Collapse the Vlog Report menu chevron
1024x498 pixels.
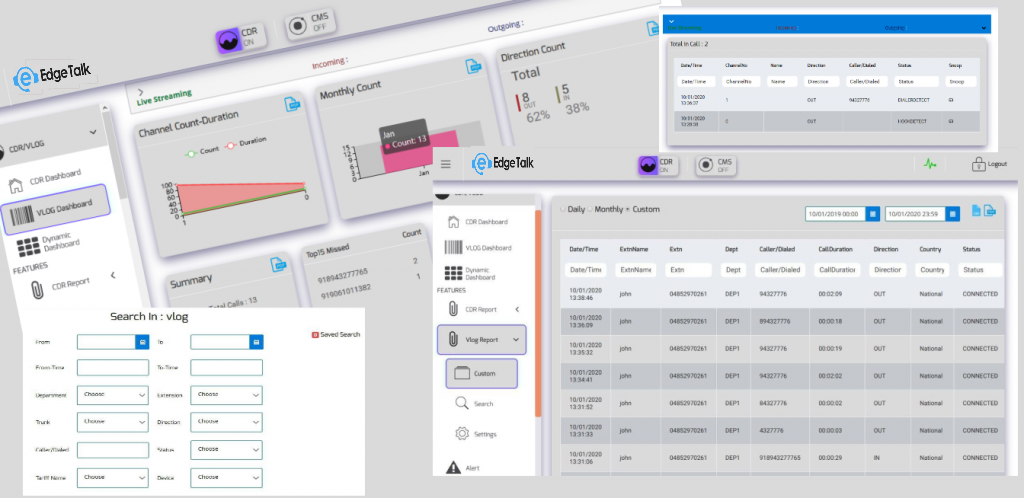click(517, 340)
